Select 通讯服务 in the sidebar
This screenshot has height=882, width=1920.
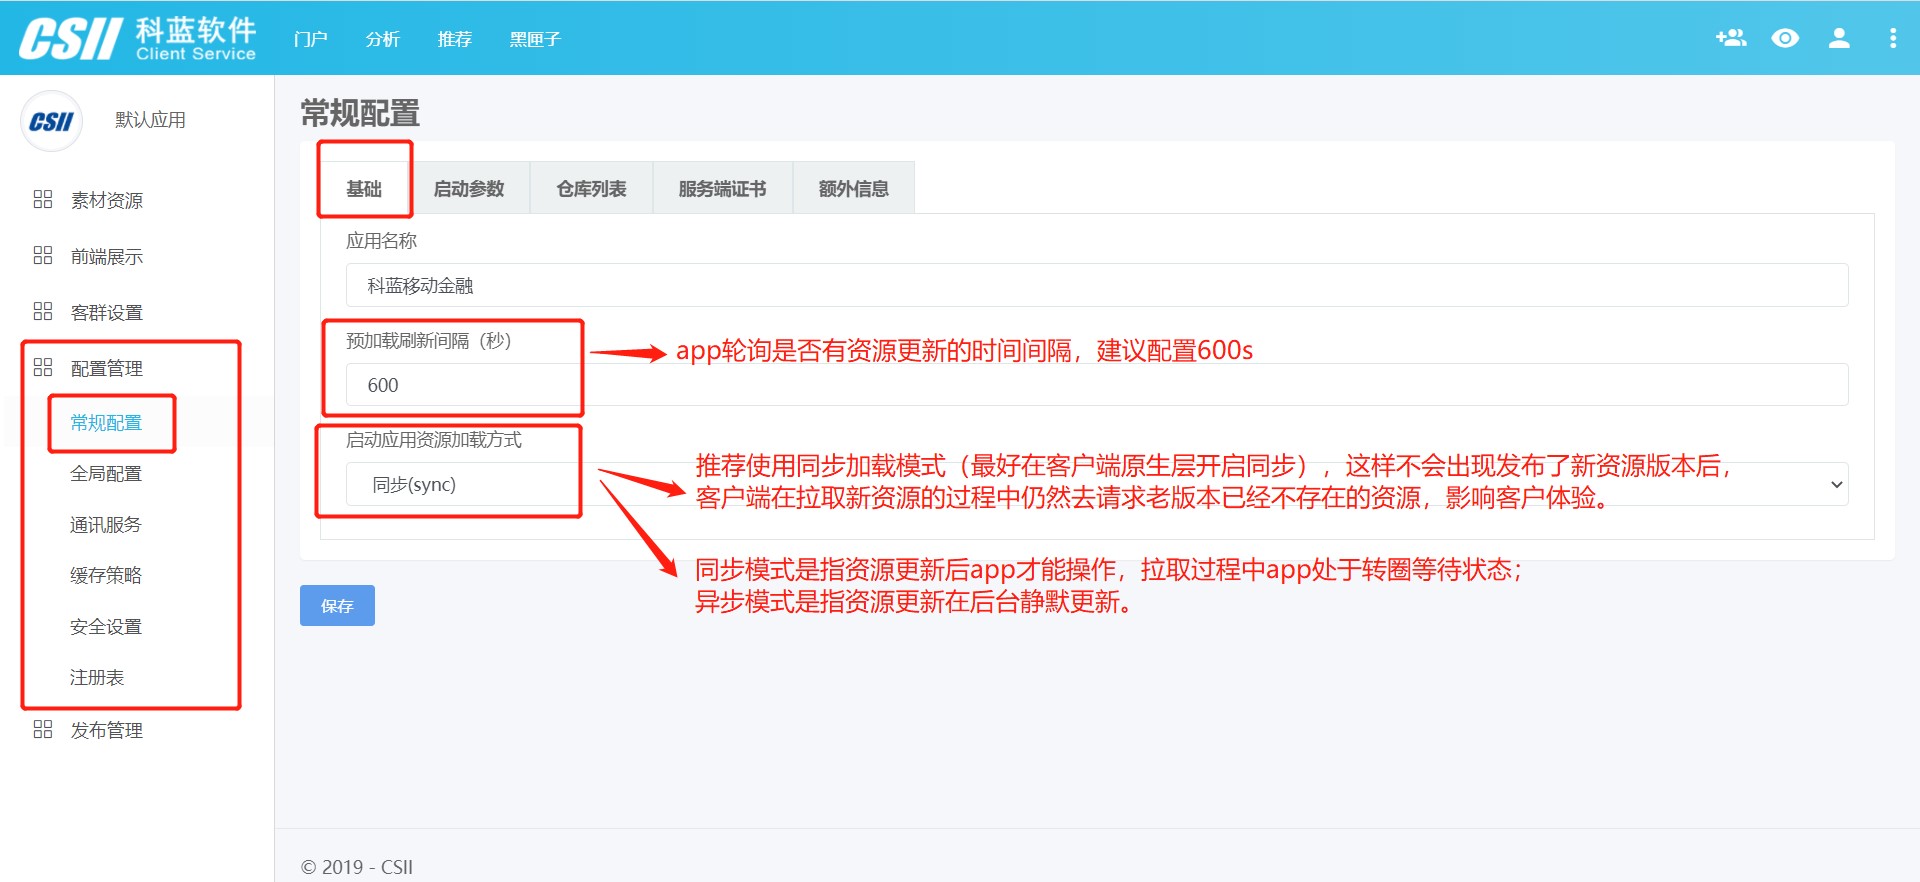pos(106,524)
